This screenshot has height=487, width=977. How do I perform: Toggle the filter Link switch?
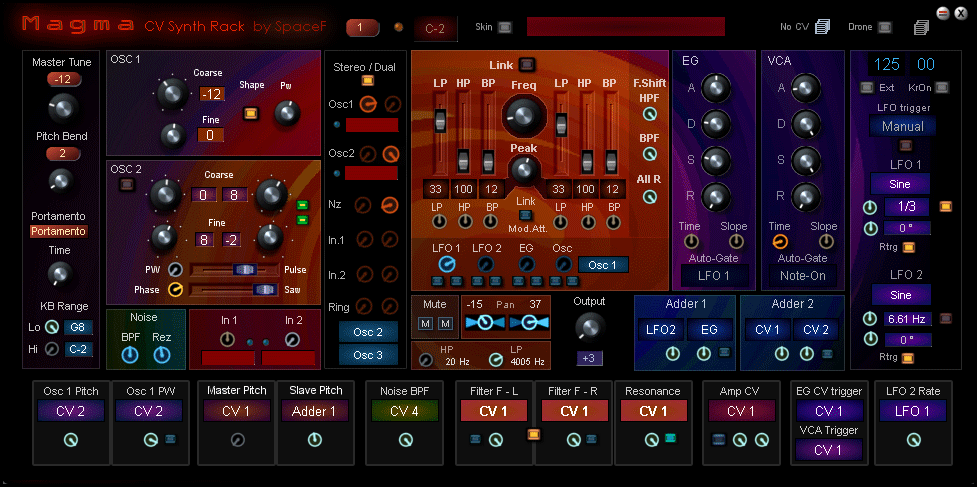(x=527, y=65)
